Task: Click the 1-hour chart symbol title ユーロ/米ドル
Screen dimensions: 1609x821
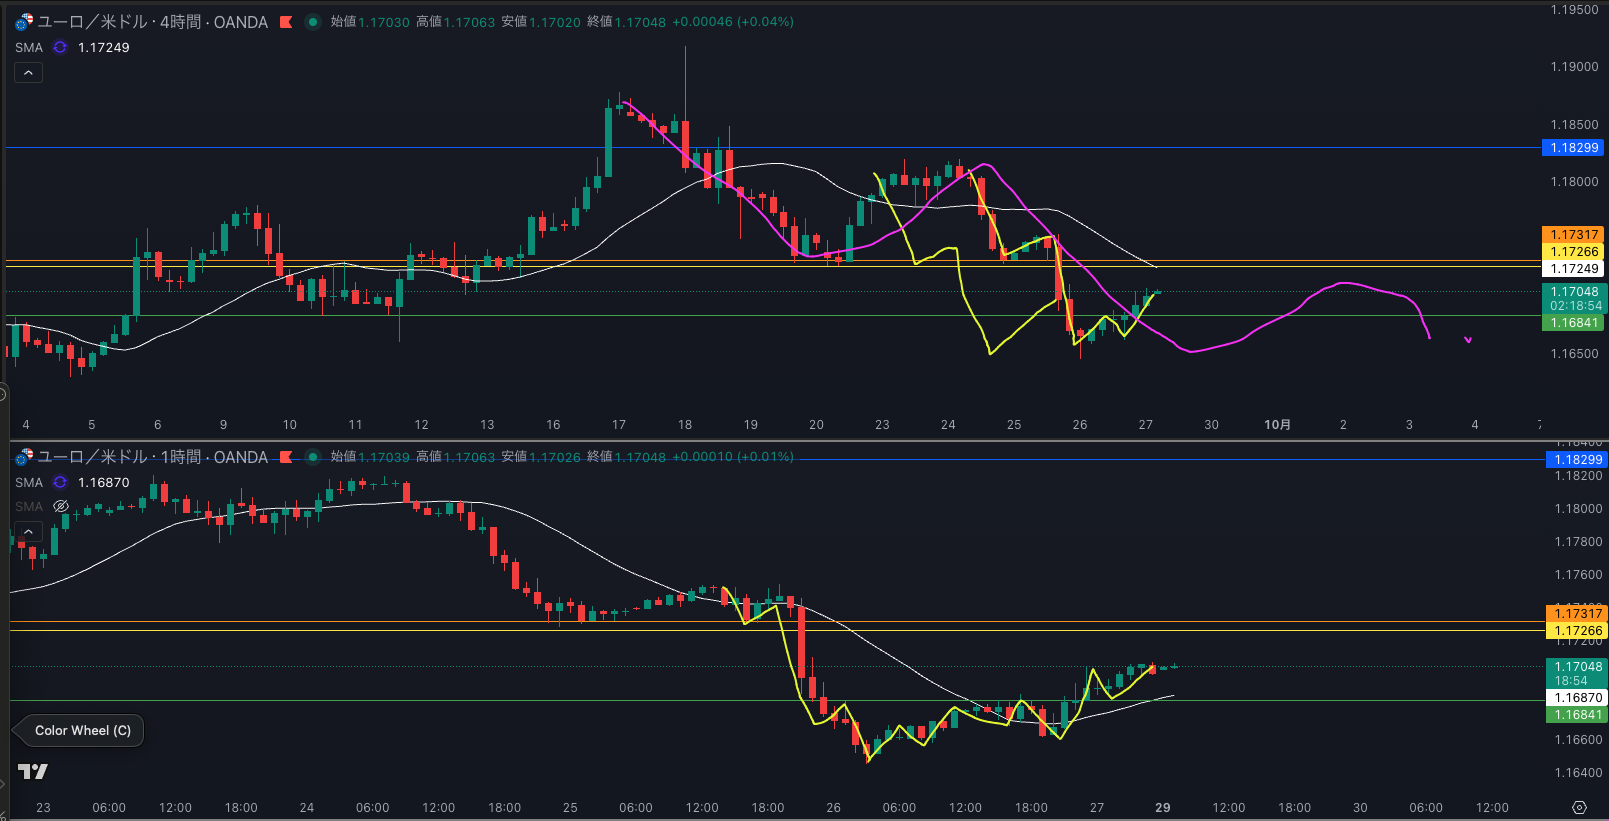Action: [152, 457]
